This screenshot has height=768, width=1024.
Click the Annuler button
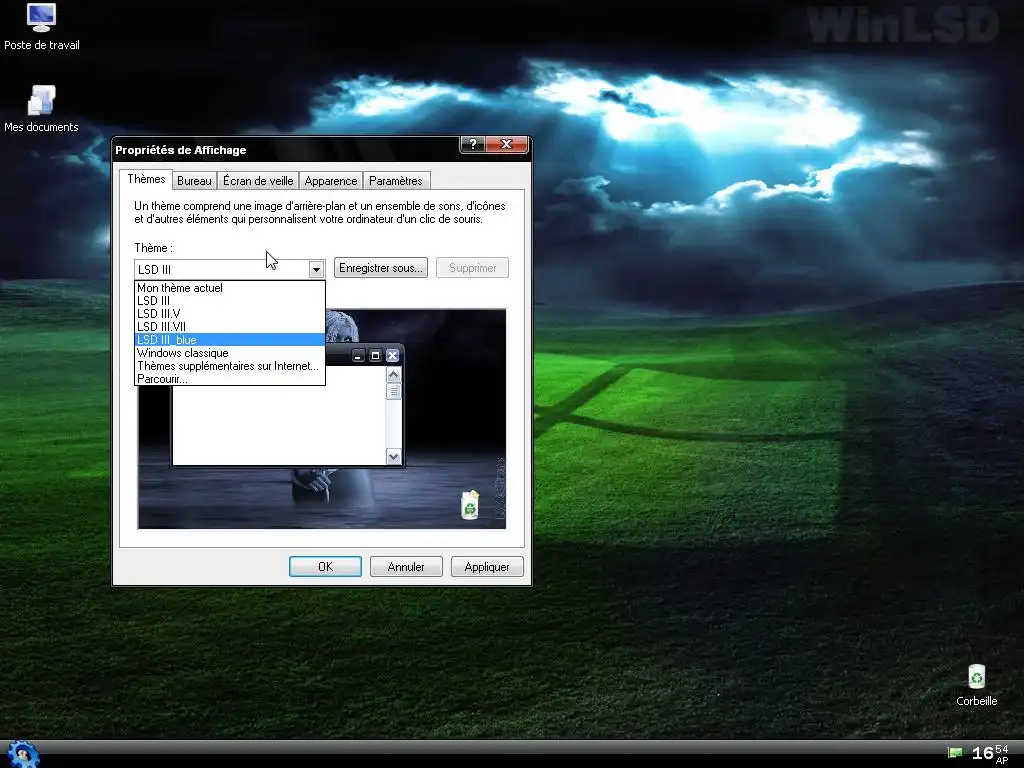(406, 567)
